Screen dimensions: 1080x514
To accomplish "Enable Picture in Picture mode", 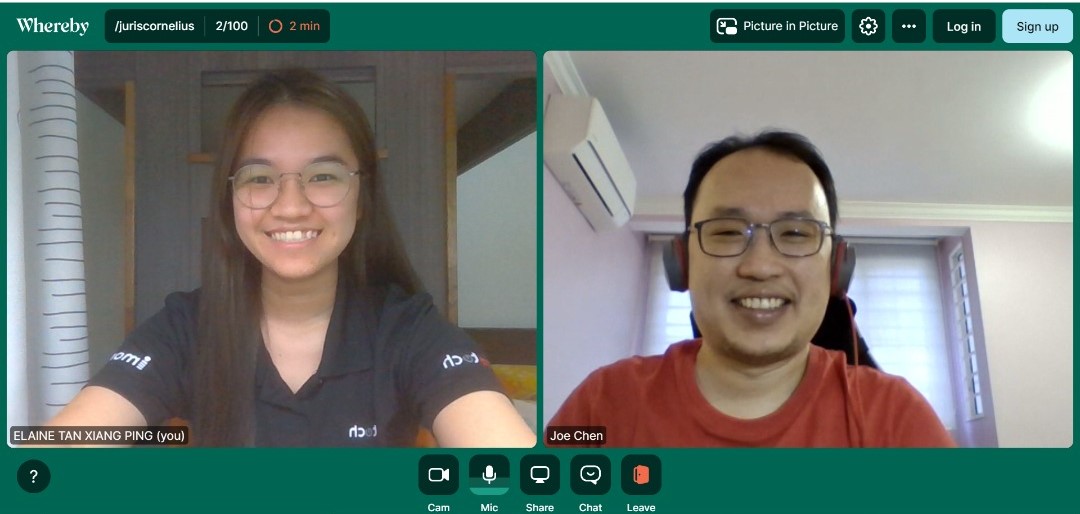I will coord(777,26).
